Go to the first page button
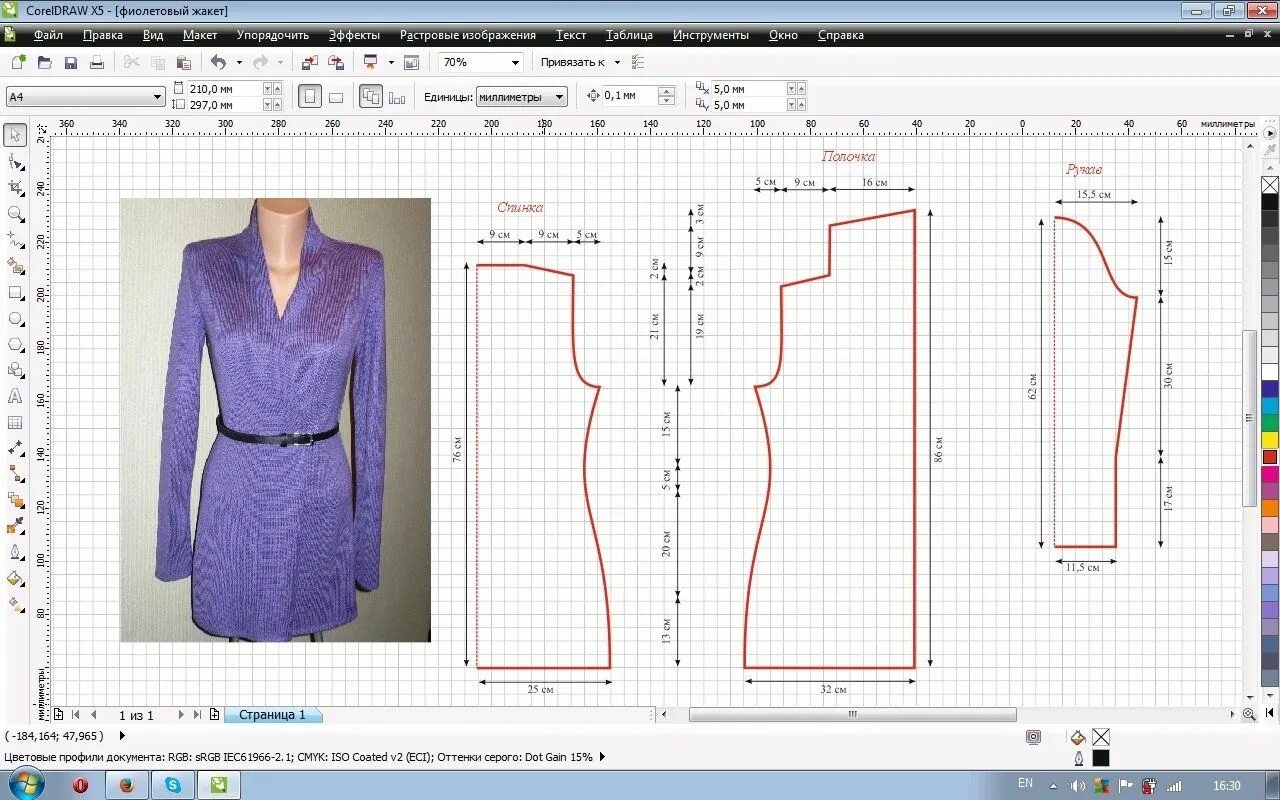Screen dimensions: 1280x800 pos(76,715)
